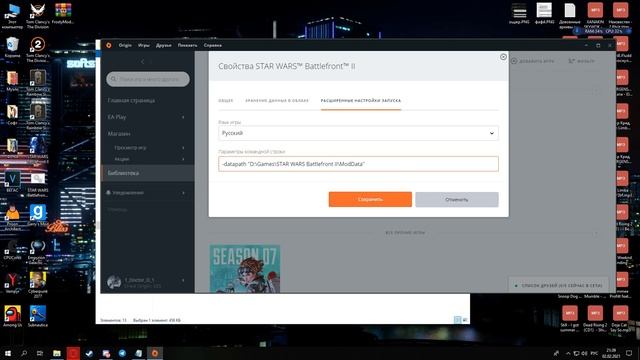Viewport: 640px width, 360px height.
Task: Click the back navigation arrow in Origin
Action: 142,61
